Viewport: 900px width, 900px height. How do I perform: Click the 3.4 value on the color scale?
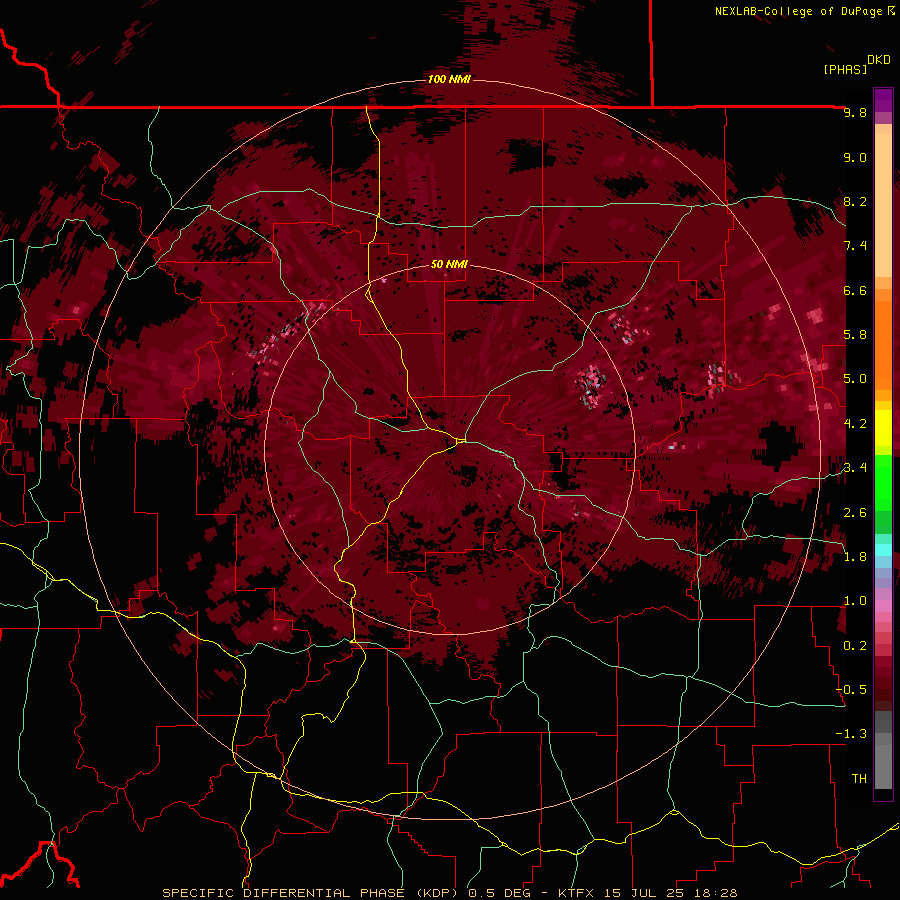(x=855, y=468)
